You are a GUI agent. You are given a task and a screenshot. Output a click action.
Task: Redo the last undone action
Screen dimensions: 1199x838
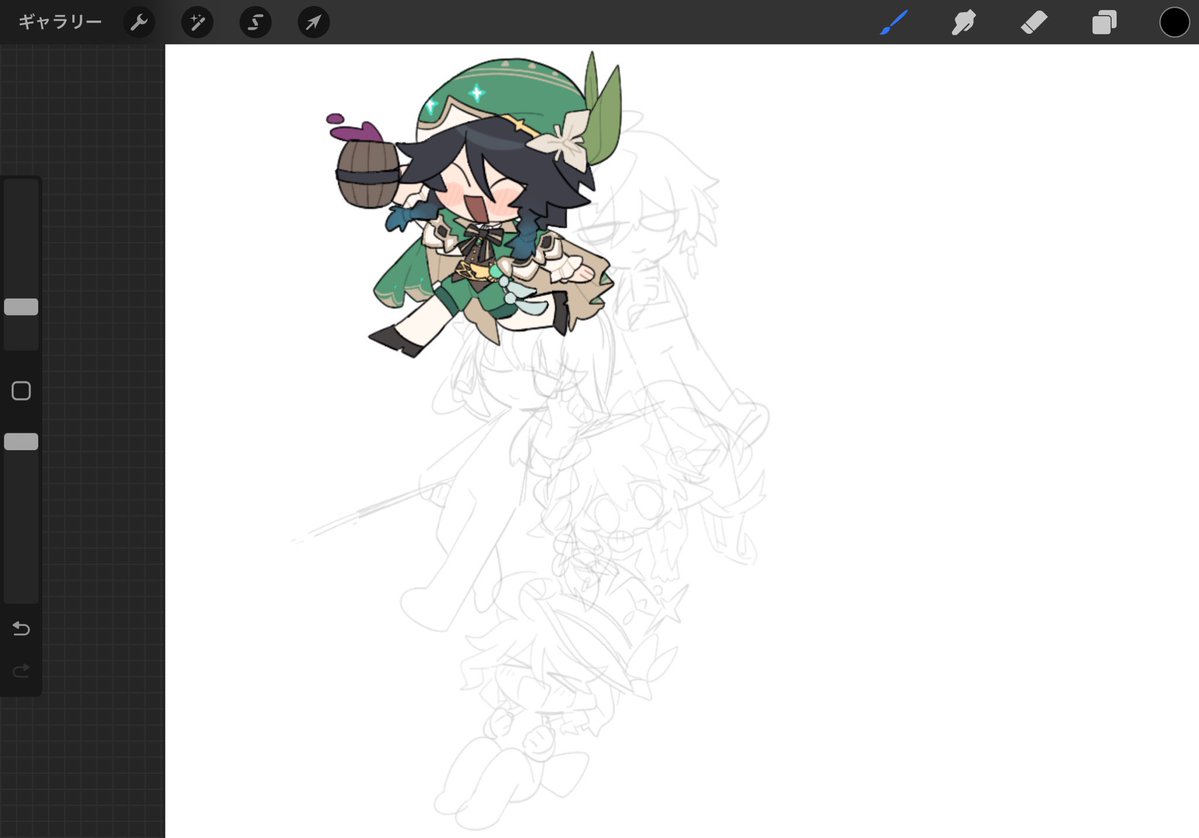point(21,671)
